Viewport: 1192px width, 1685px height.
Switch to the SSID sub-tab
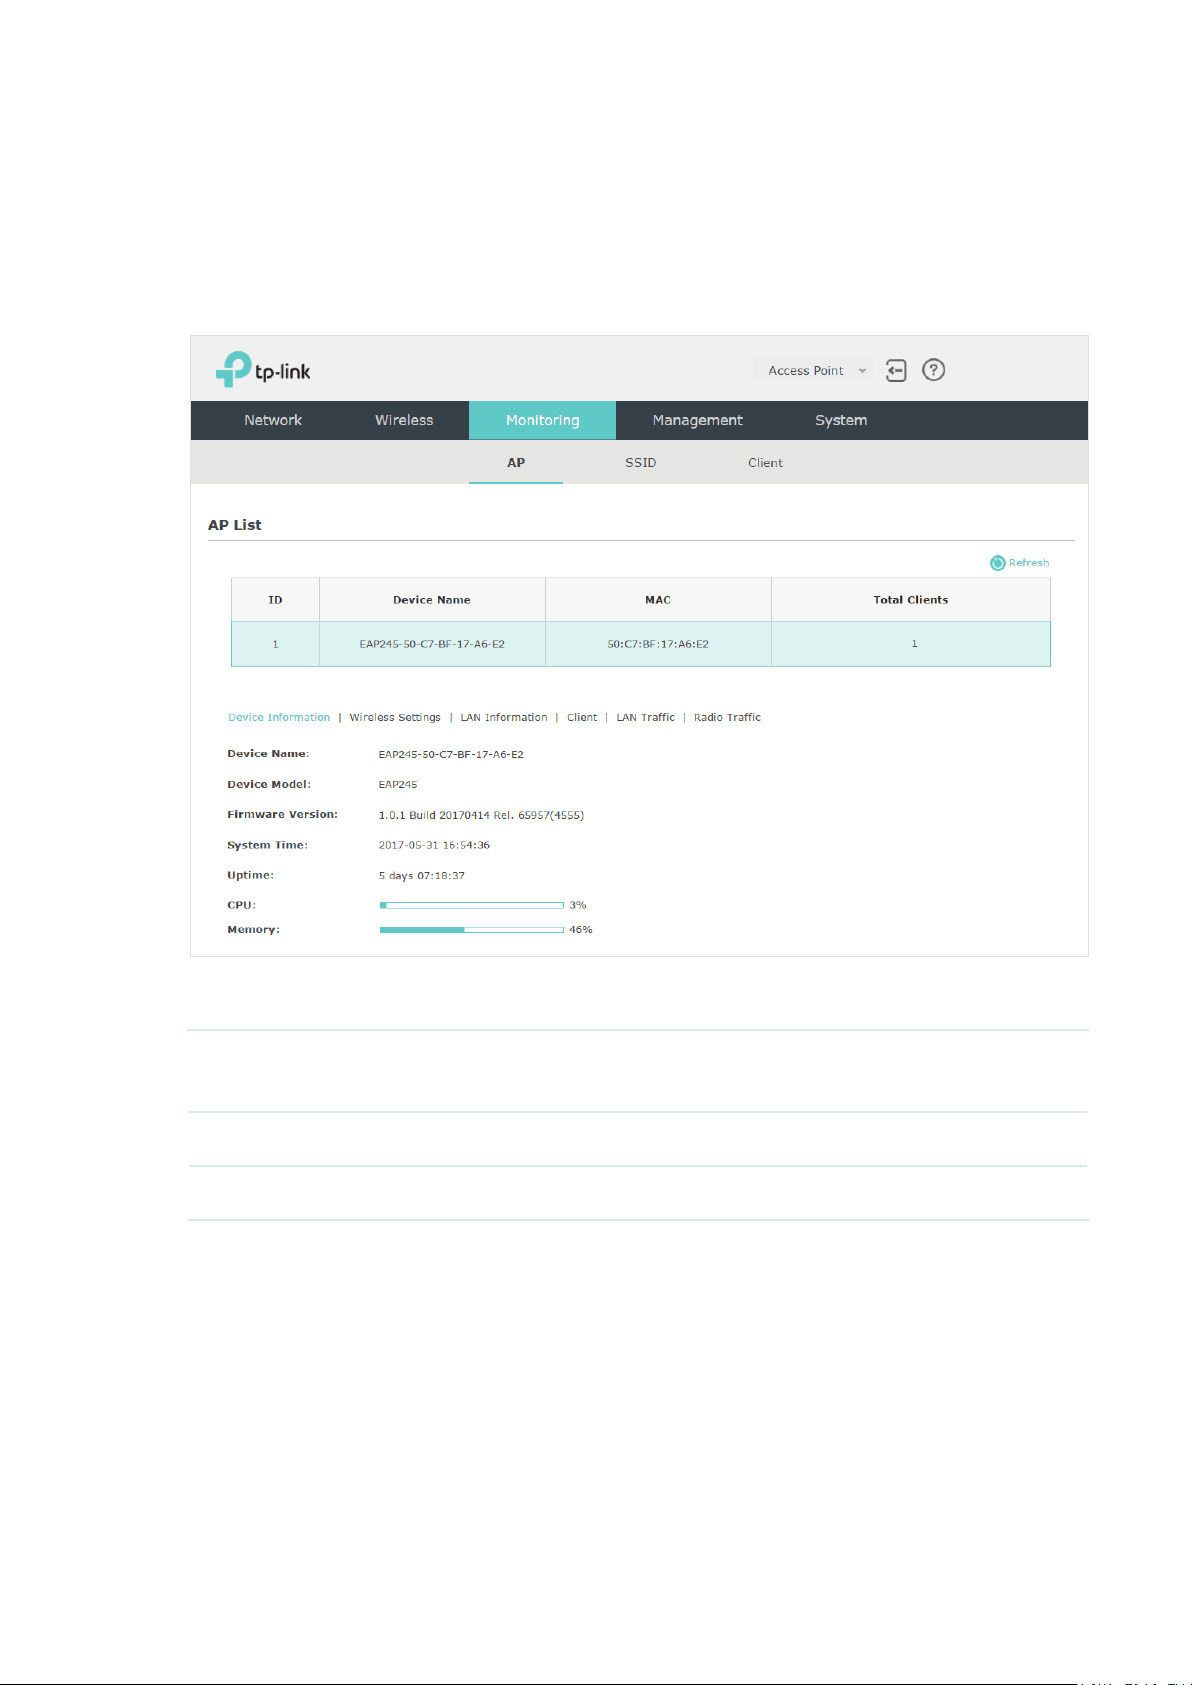pos(641,462)
